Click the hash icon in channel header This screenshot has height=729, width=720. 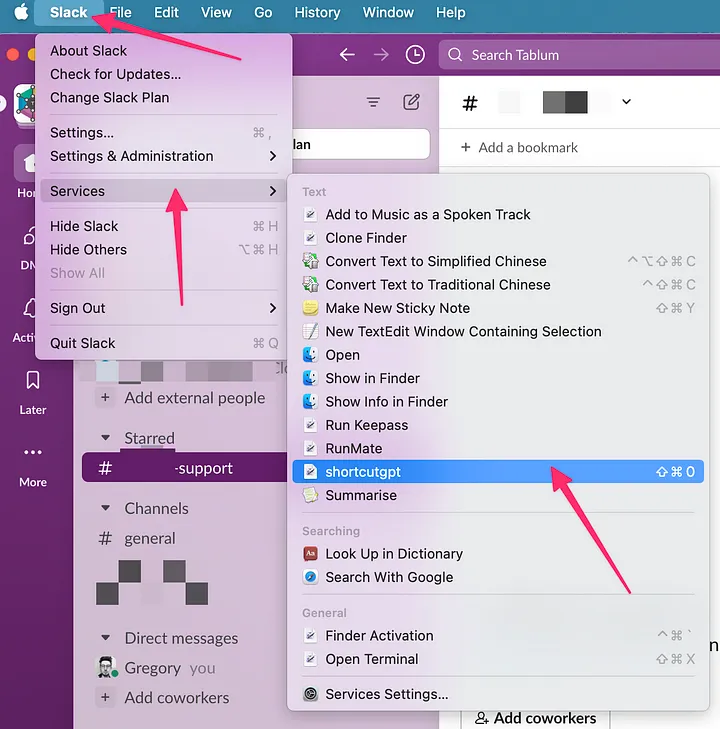point(470,103)
